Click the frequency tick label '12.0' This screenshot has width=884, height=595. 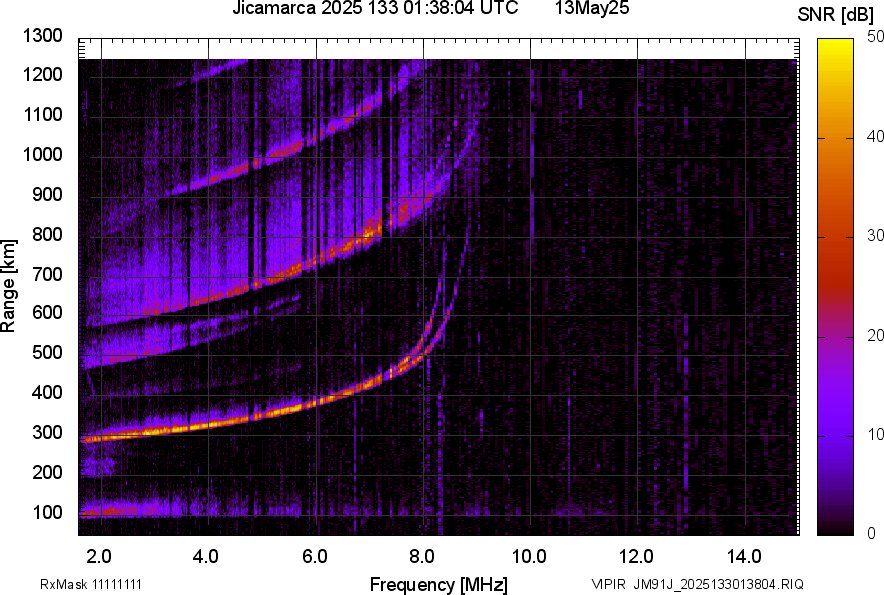pyautogui.click(x=637, y=557)
